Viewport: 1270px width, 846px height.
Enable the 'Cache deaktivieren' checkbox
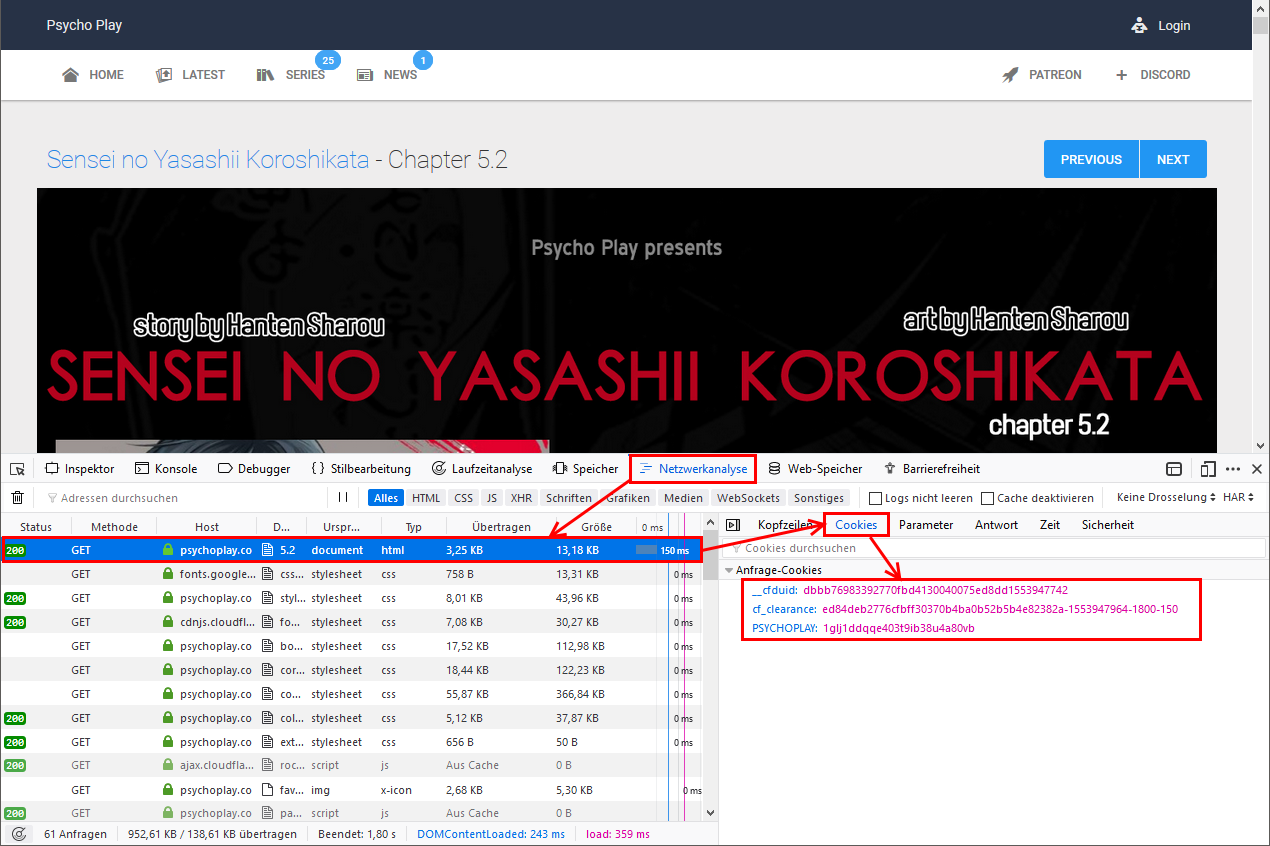(x=987, y=498)
